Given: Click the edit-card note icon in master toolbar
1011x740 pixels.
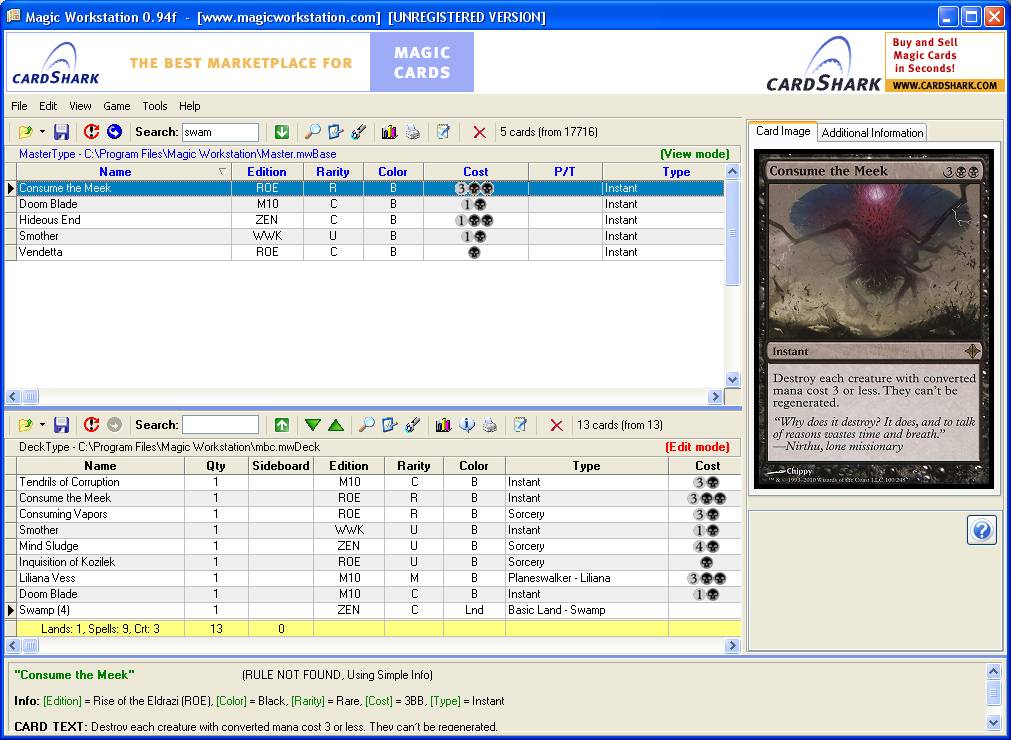Looking at the screenshot, I should pos(335,132).
